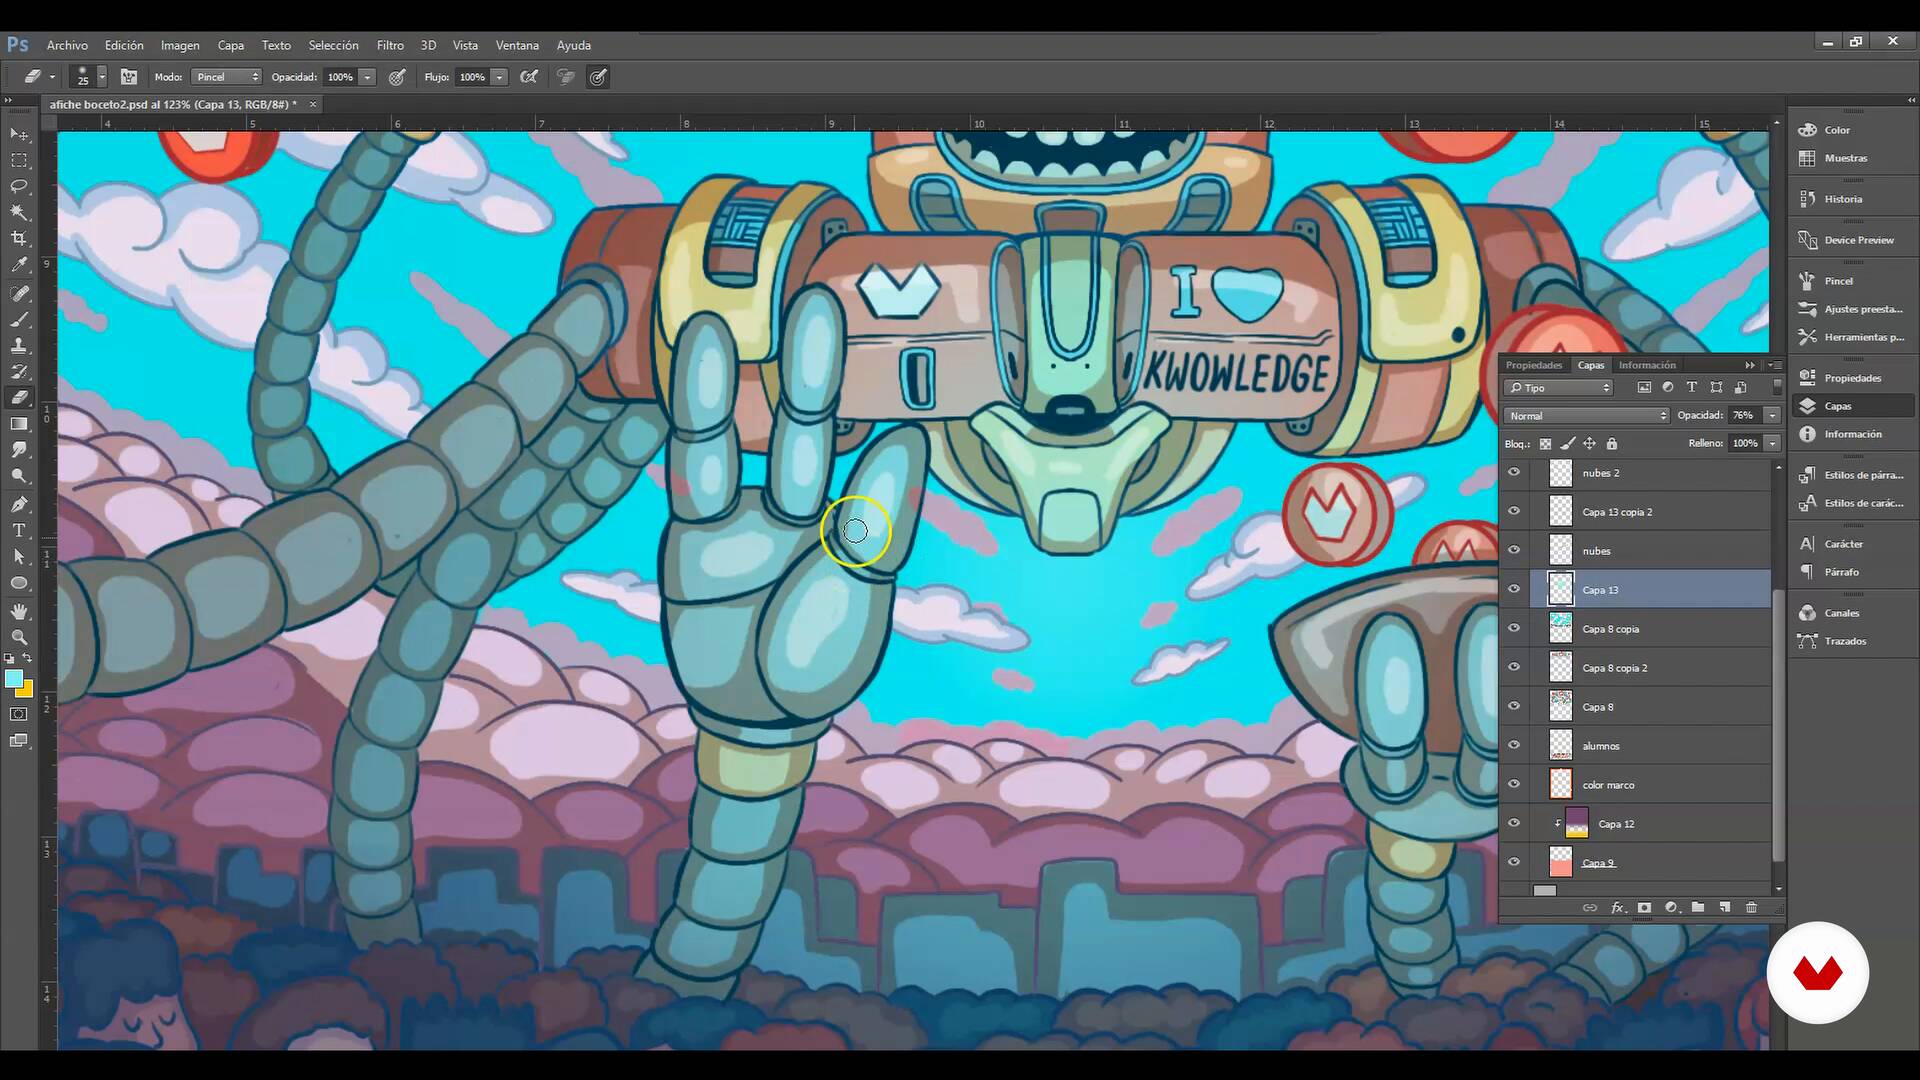Click the foreground color swatch
This screenshot has height=1080, width=1920.
coord(14,680)
